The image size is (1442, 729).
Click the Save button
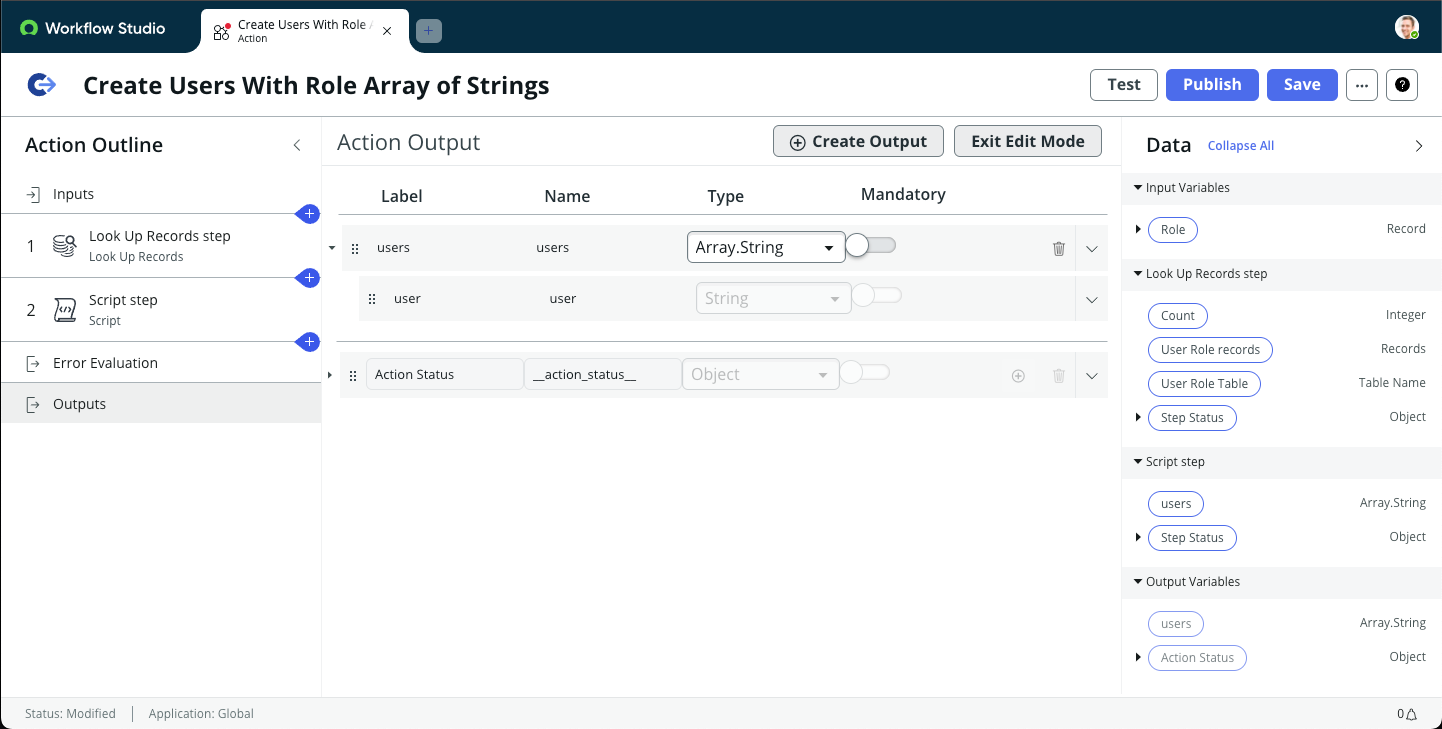[x=1302, y=85]
